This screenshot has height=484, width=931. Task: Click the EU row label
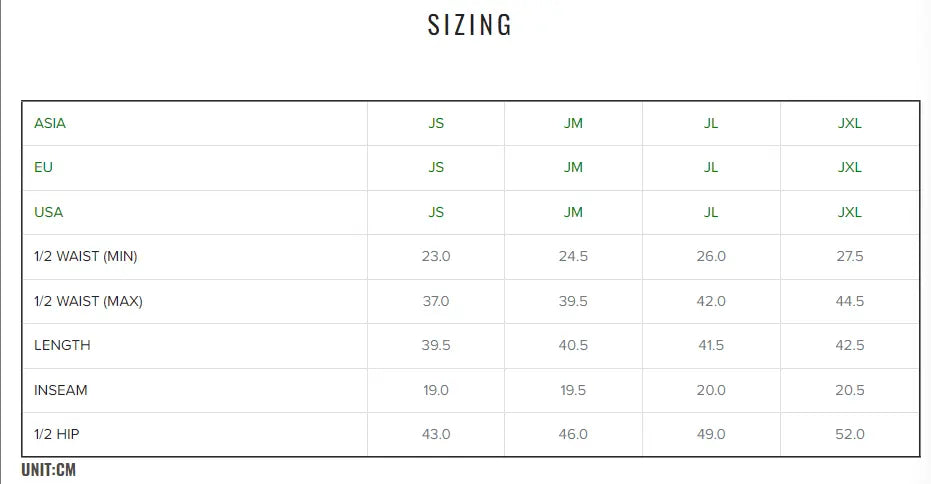[43, 168]
